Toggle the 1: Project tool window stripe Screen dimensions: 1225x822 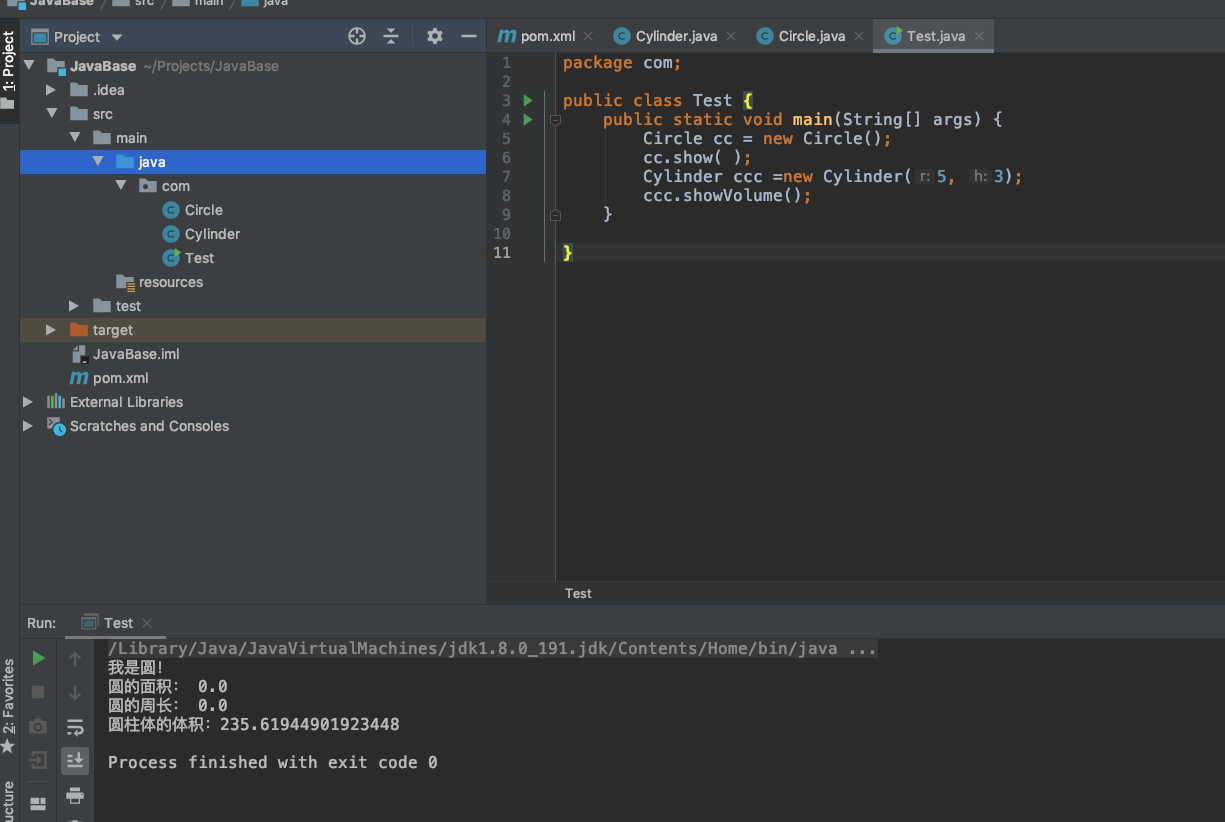(9, 62)
